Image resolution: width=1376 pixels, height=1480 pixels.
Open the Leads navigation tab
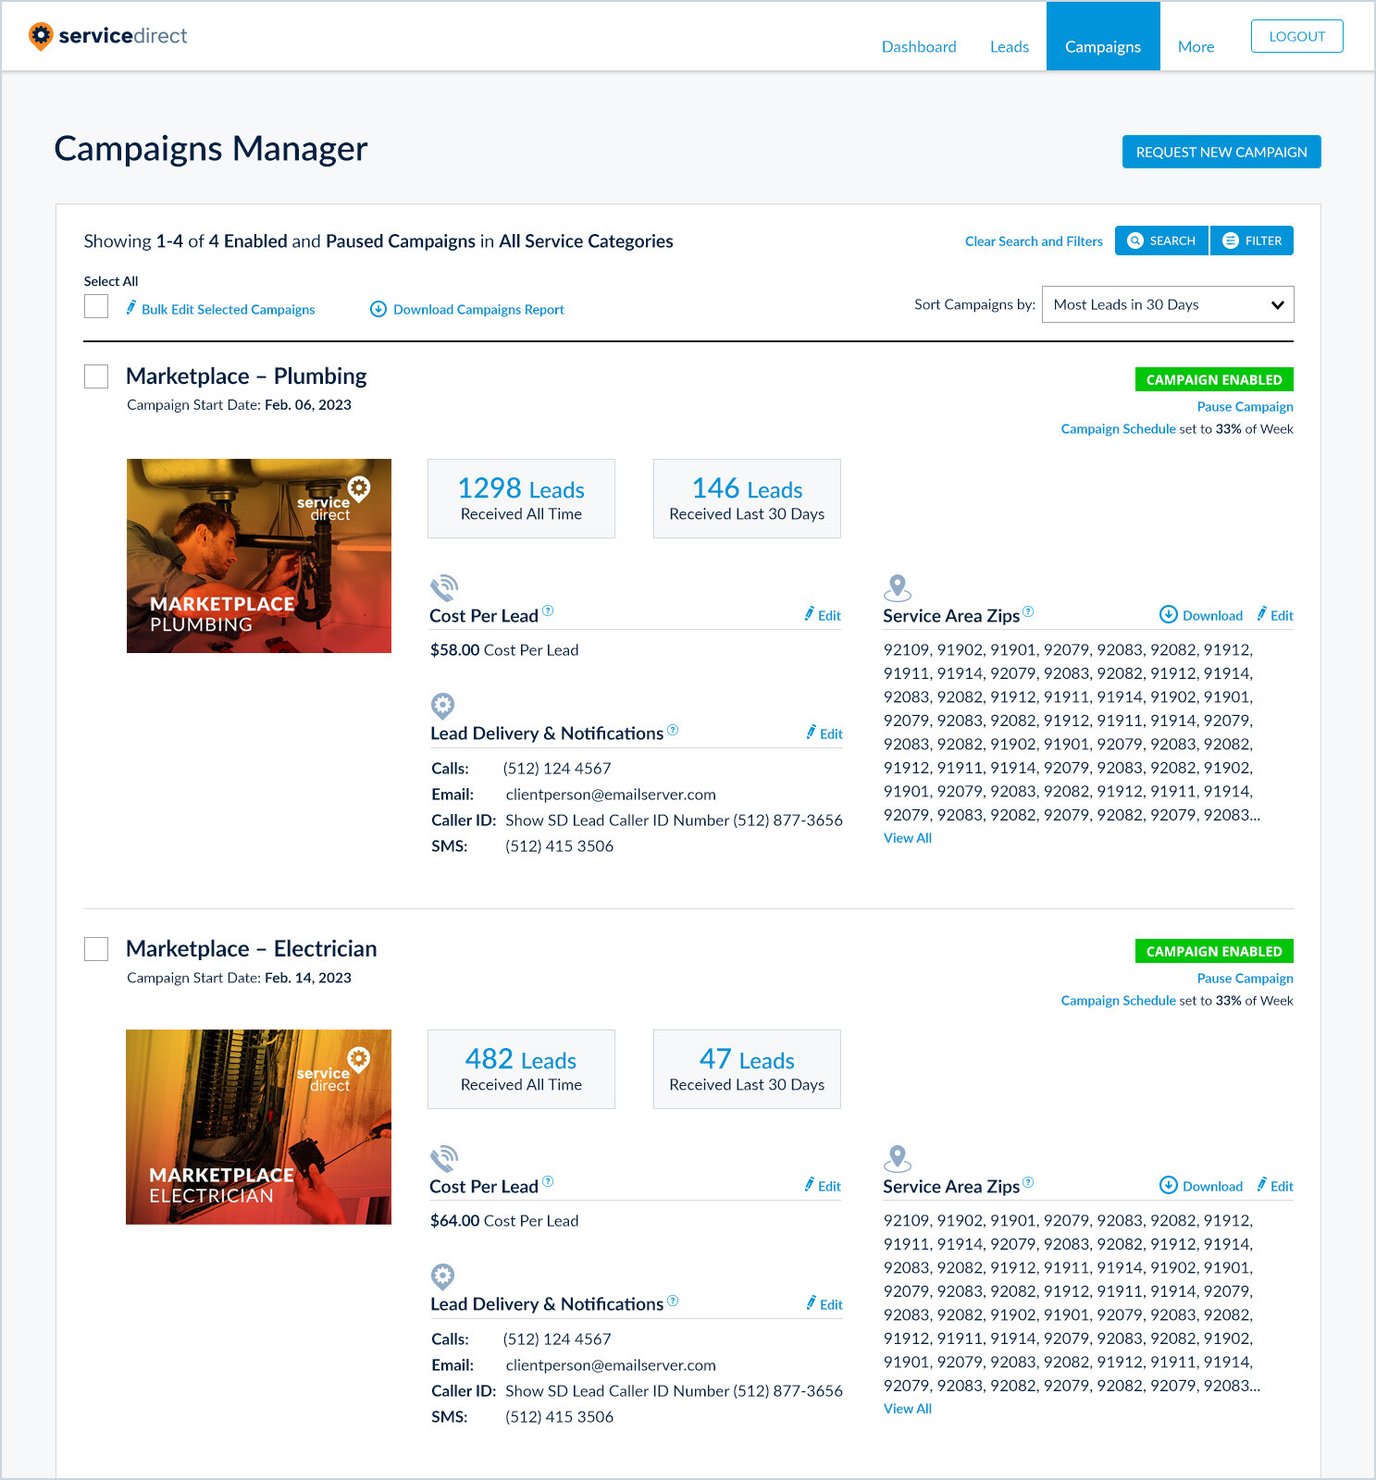tap(1009, 46)
